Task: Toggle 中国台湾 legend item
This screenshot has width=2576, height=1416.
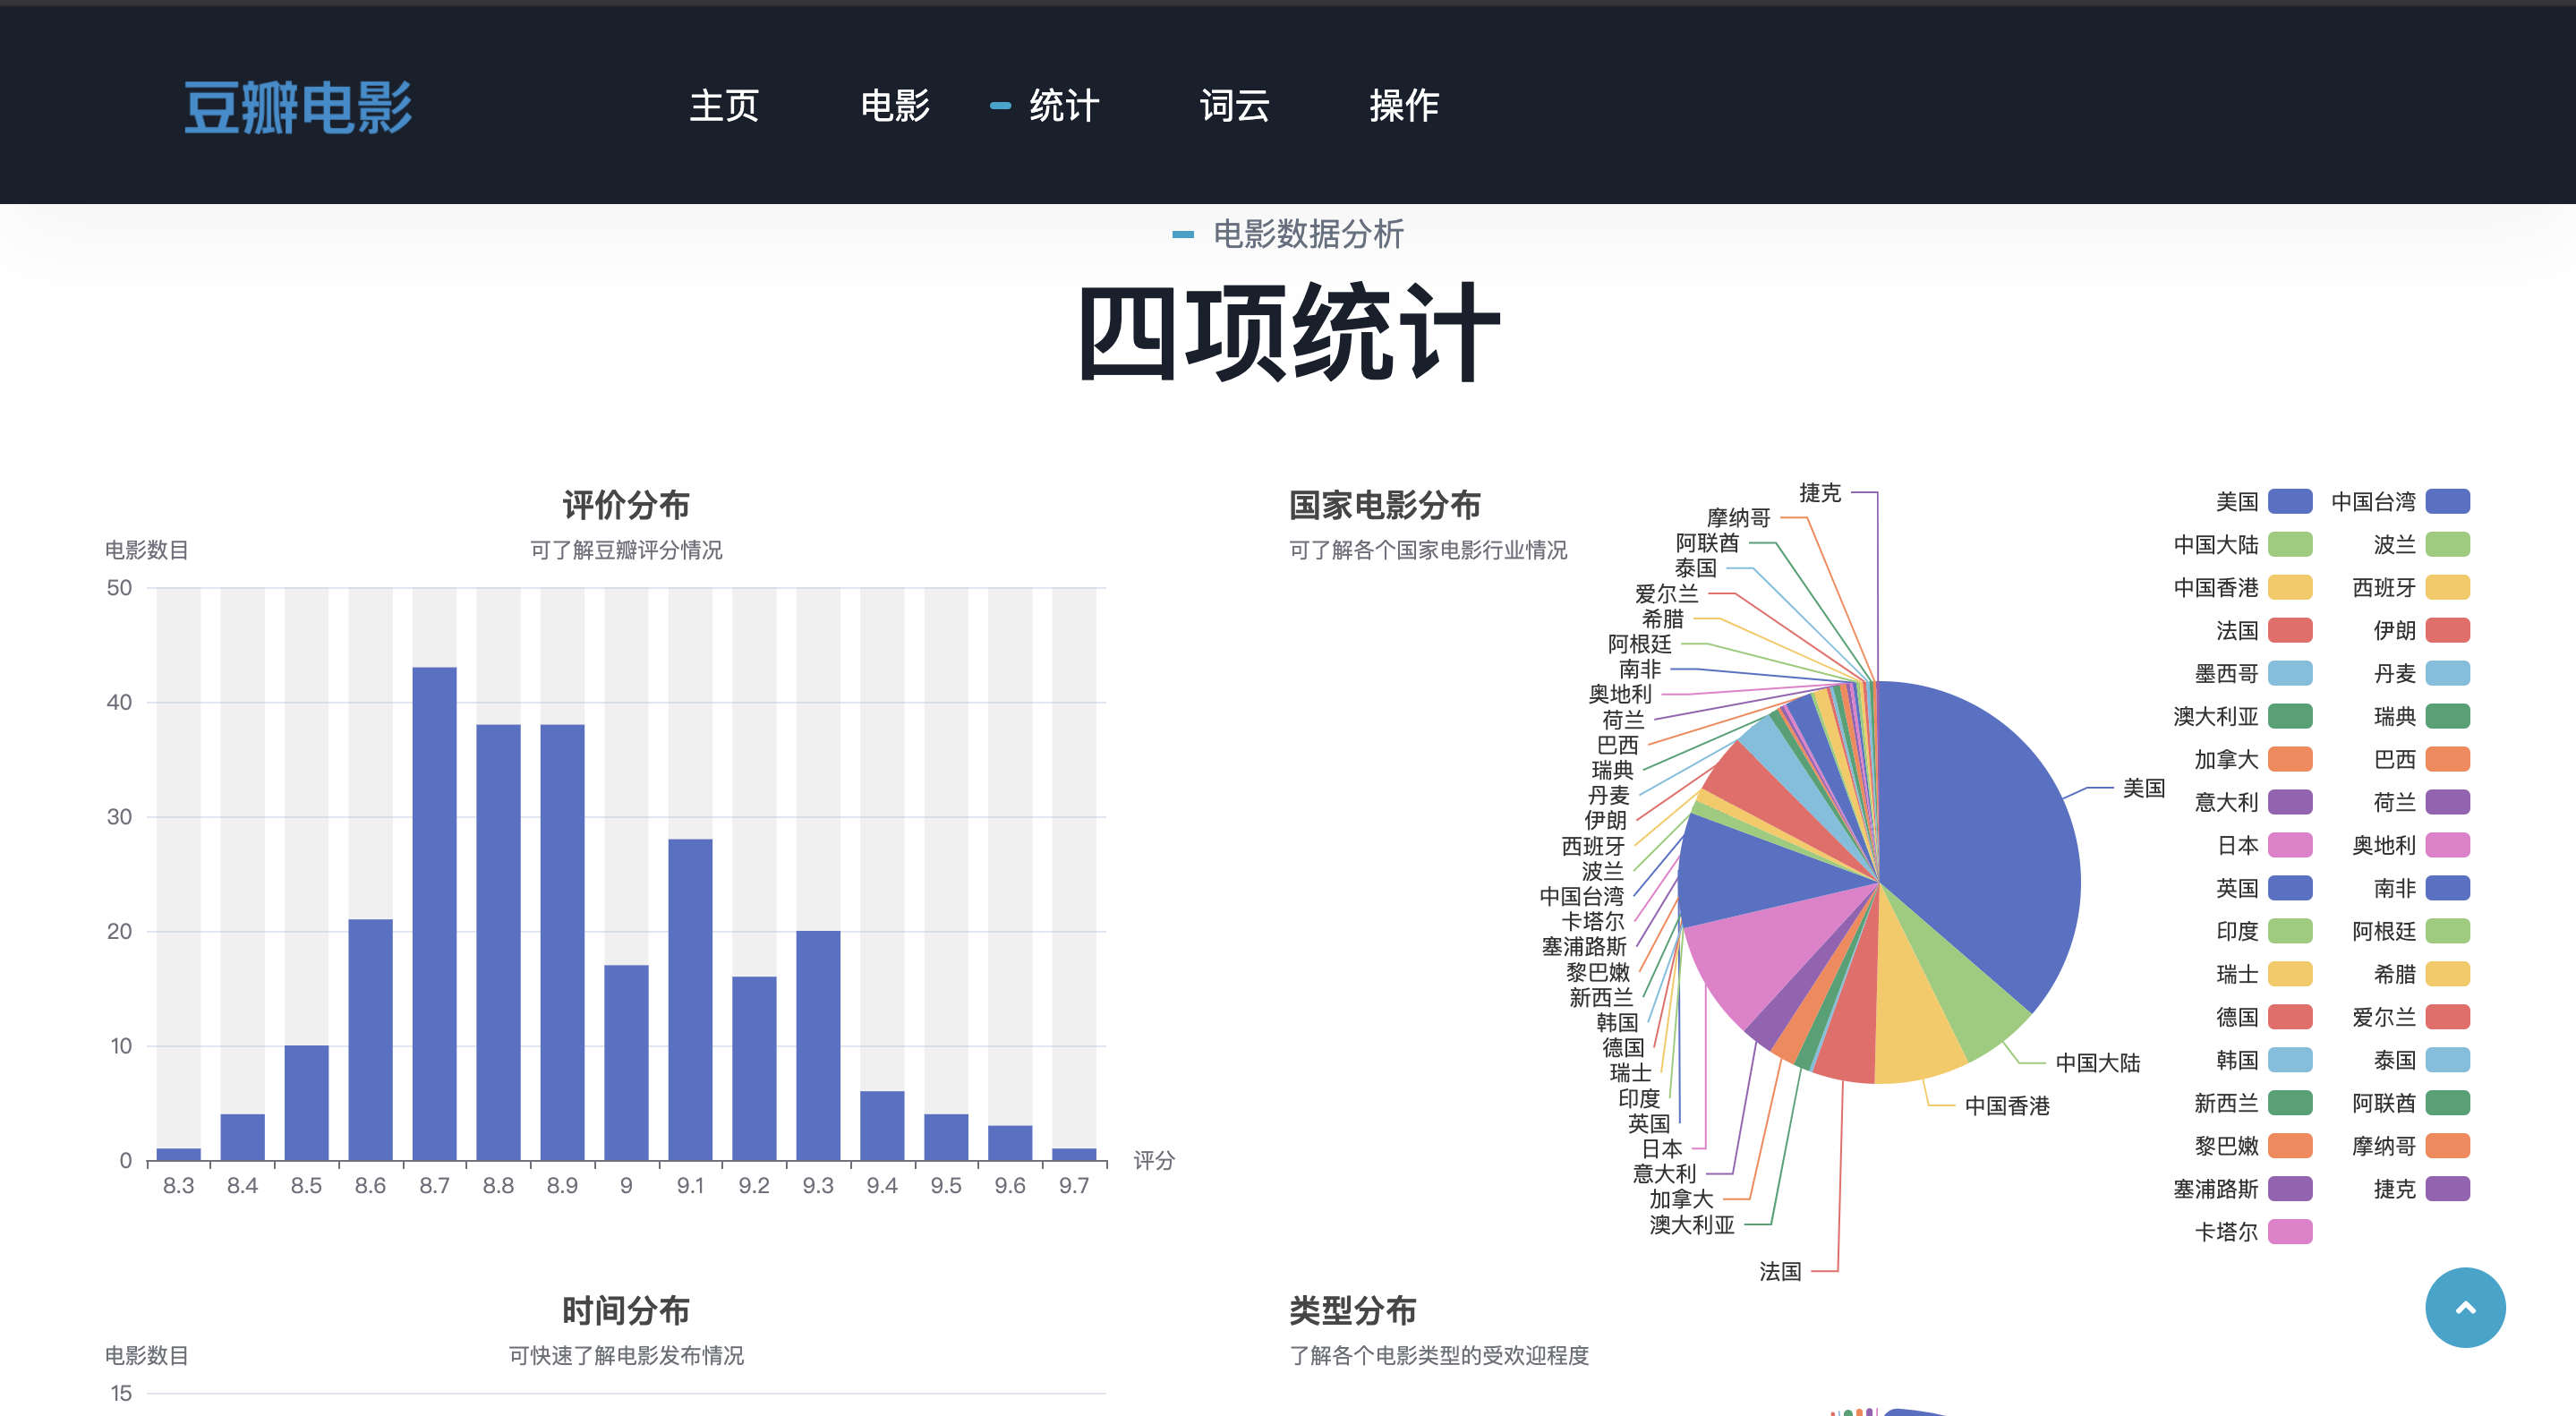Action: (2447, 501)
